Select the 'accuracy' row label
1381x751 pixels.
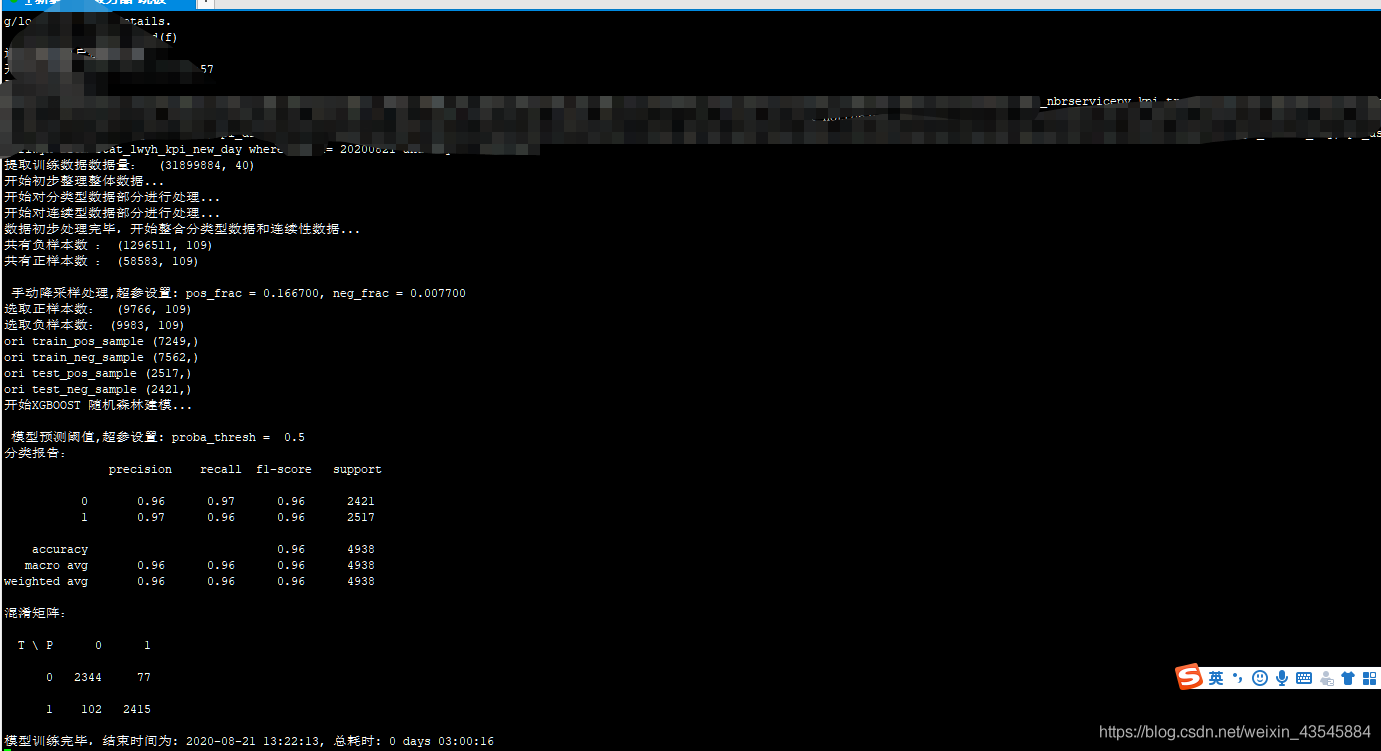(60, 549)
